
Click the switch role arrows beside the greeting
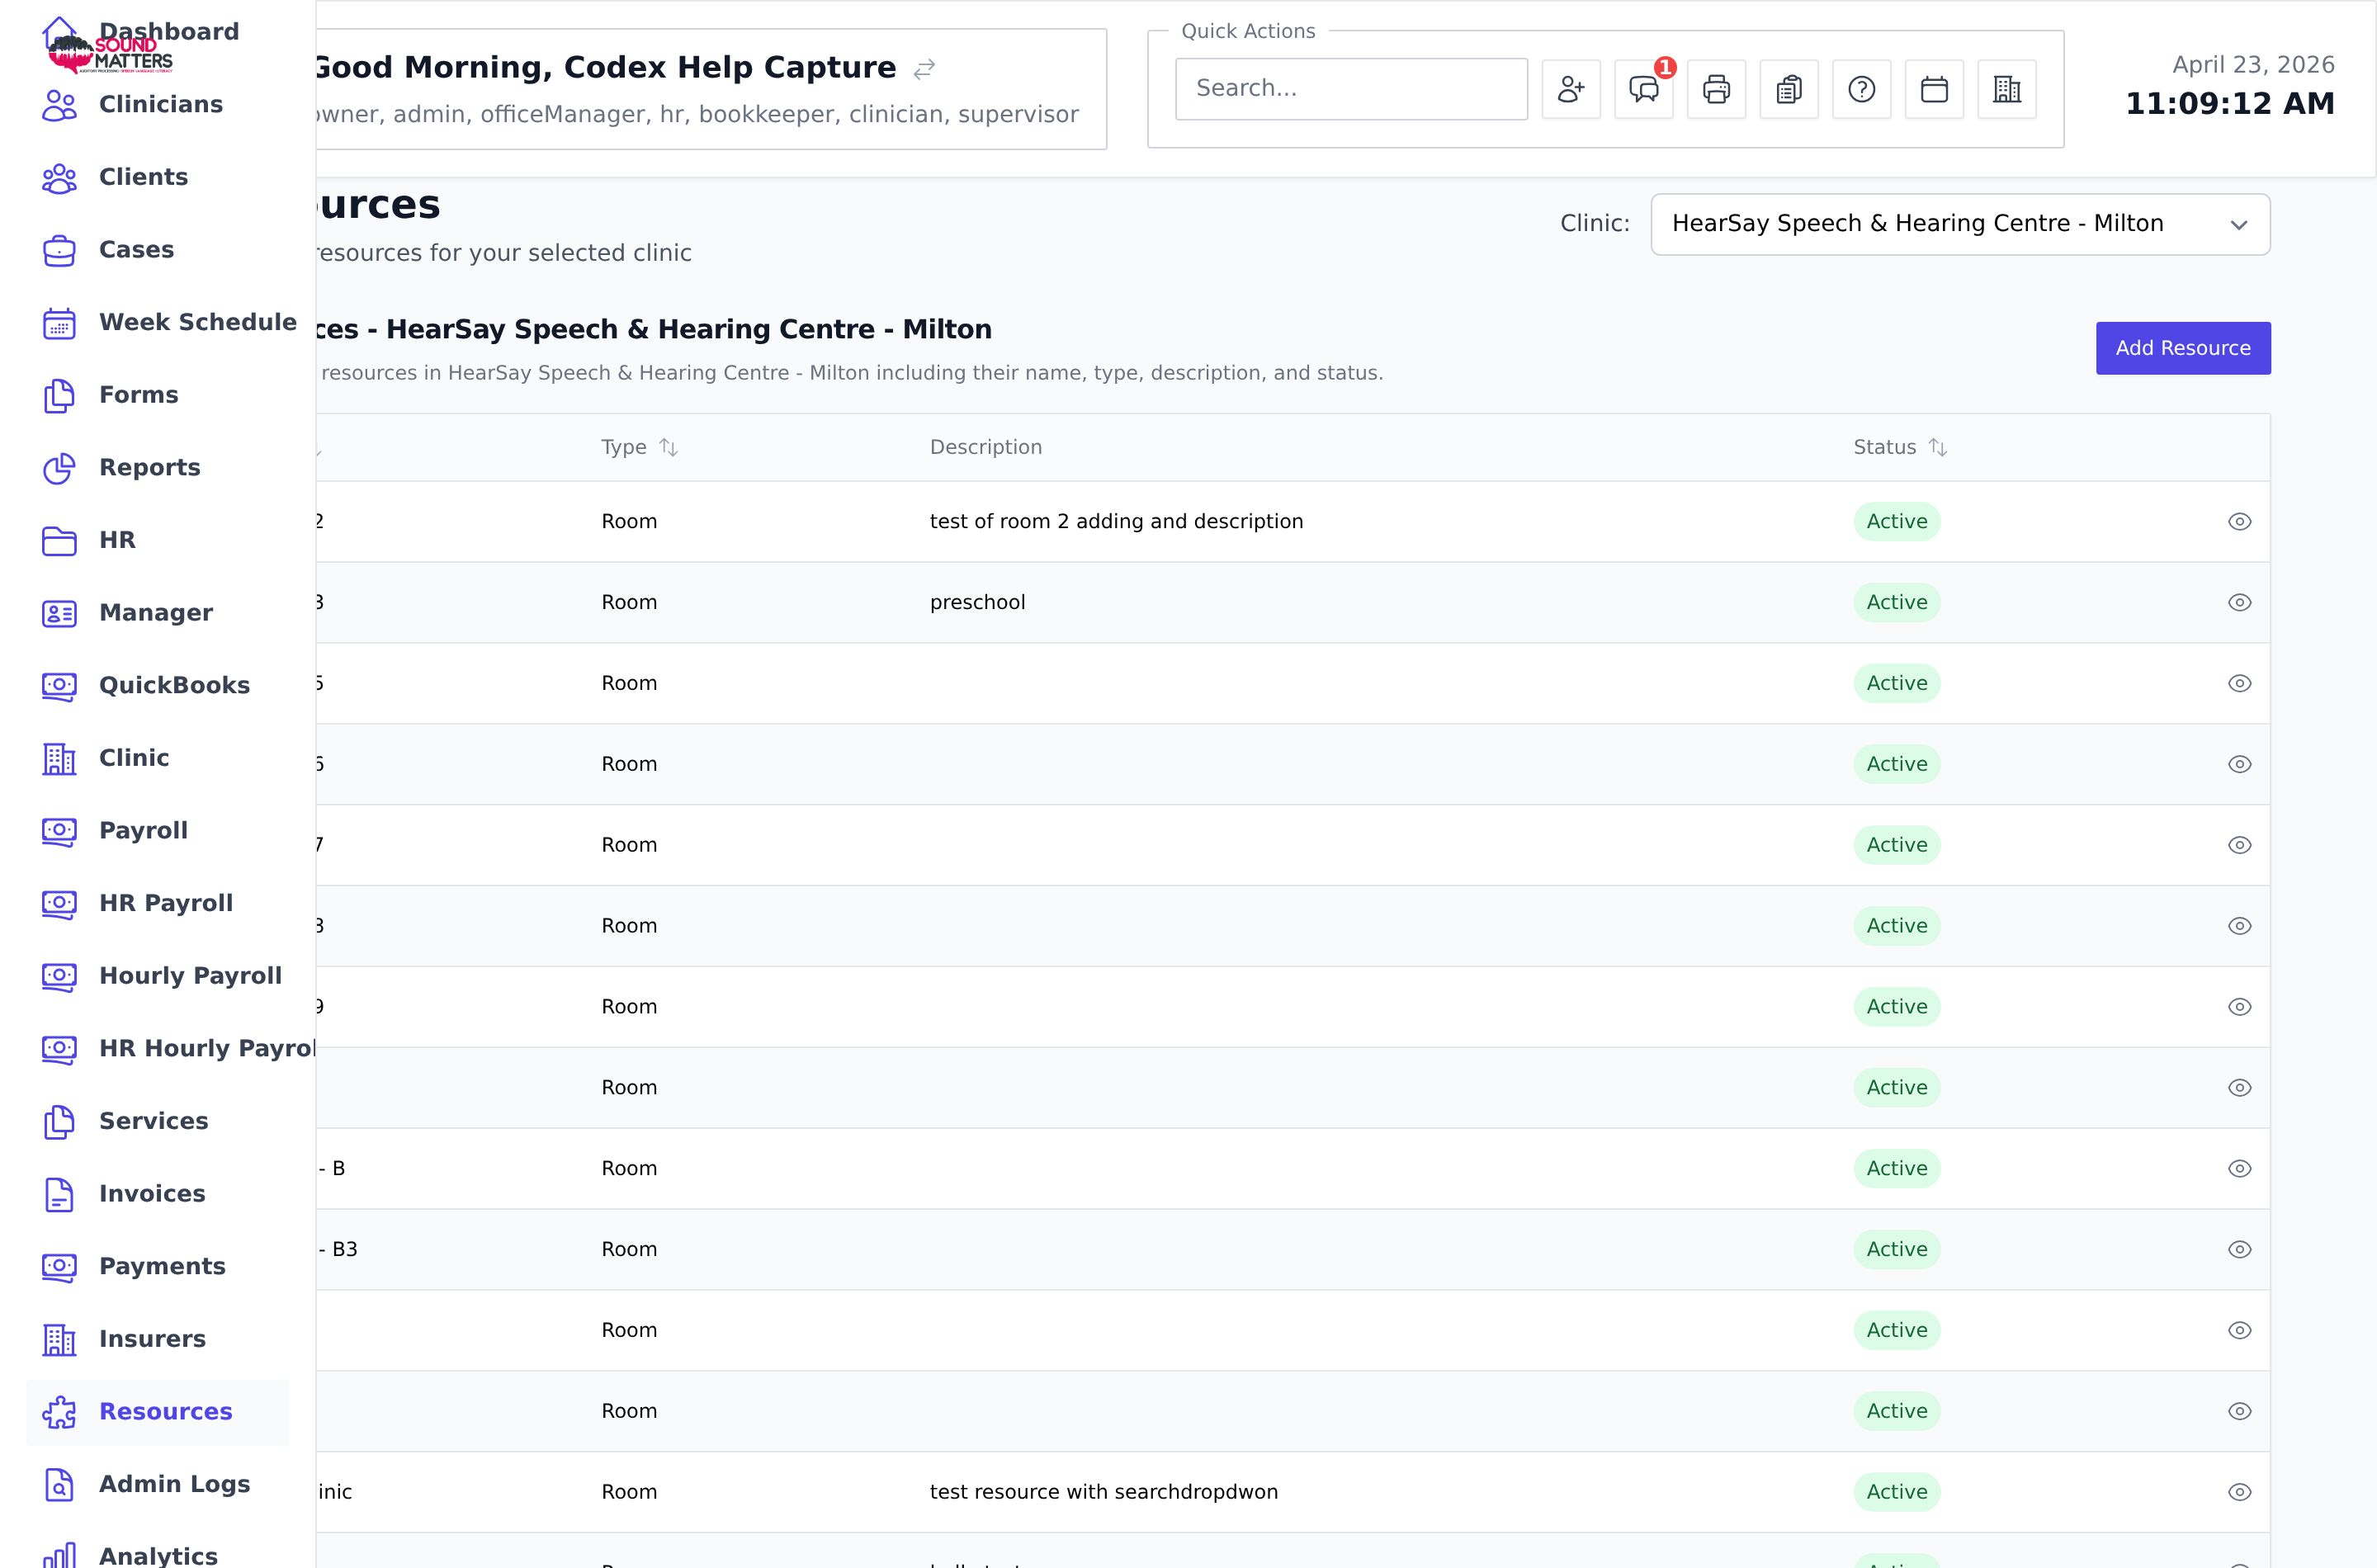pos(924,68)
